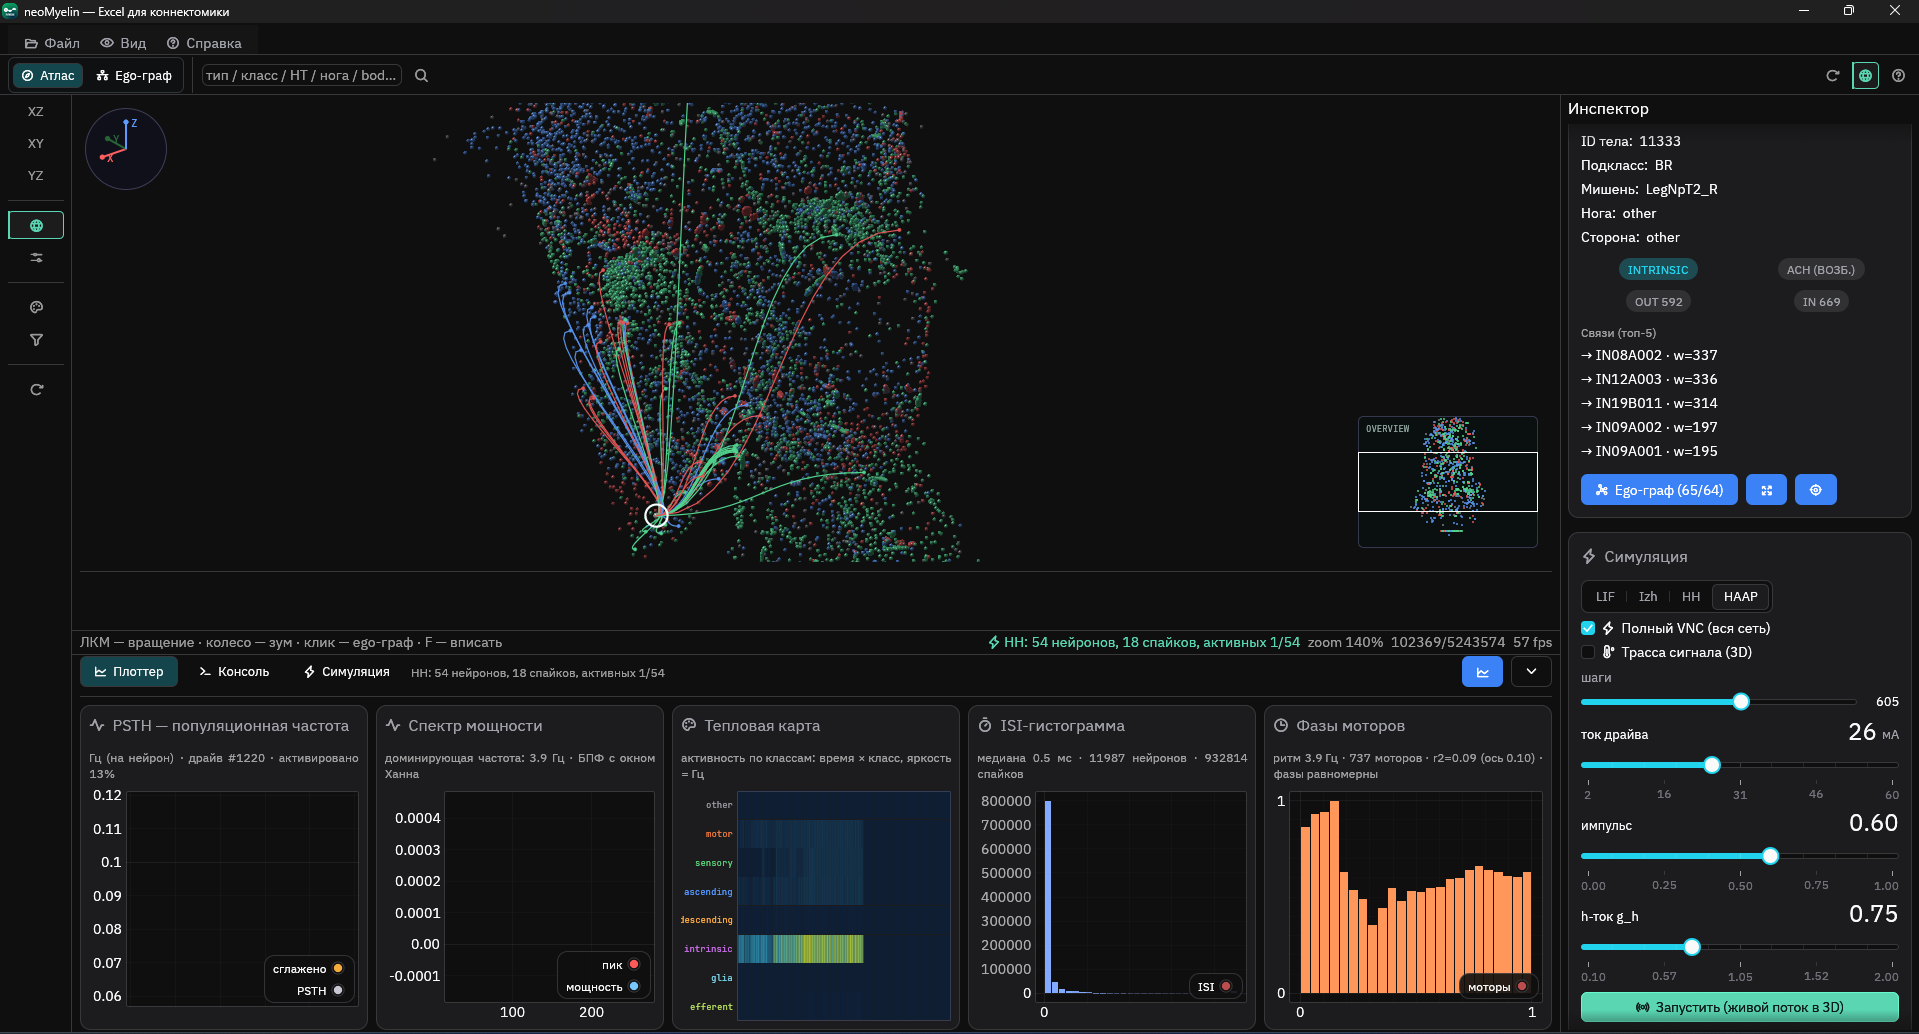The width and height of the screenshot is (1919, 1034).
Task: Click the top-right refresh icon
Action: [1832, 75]
